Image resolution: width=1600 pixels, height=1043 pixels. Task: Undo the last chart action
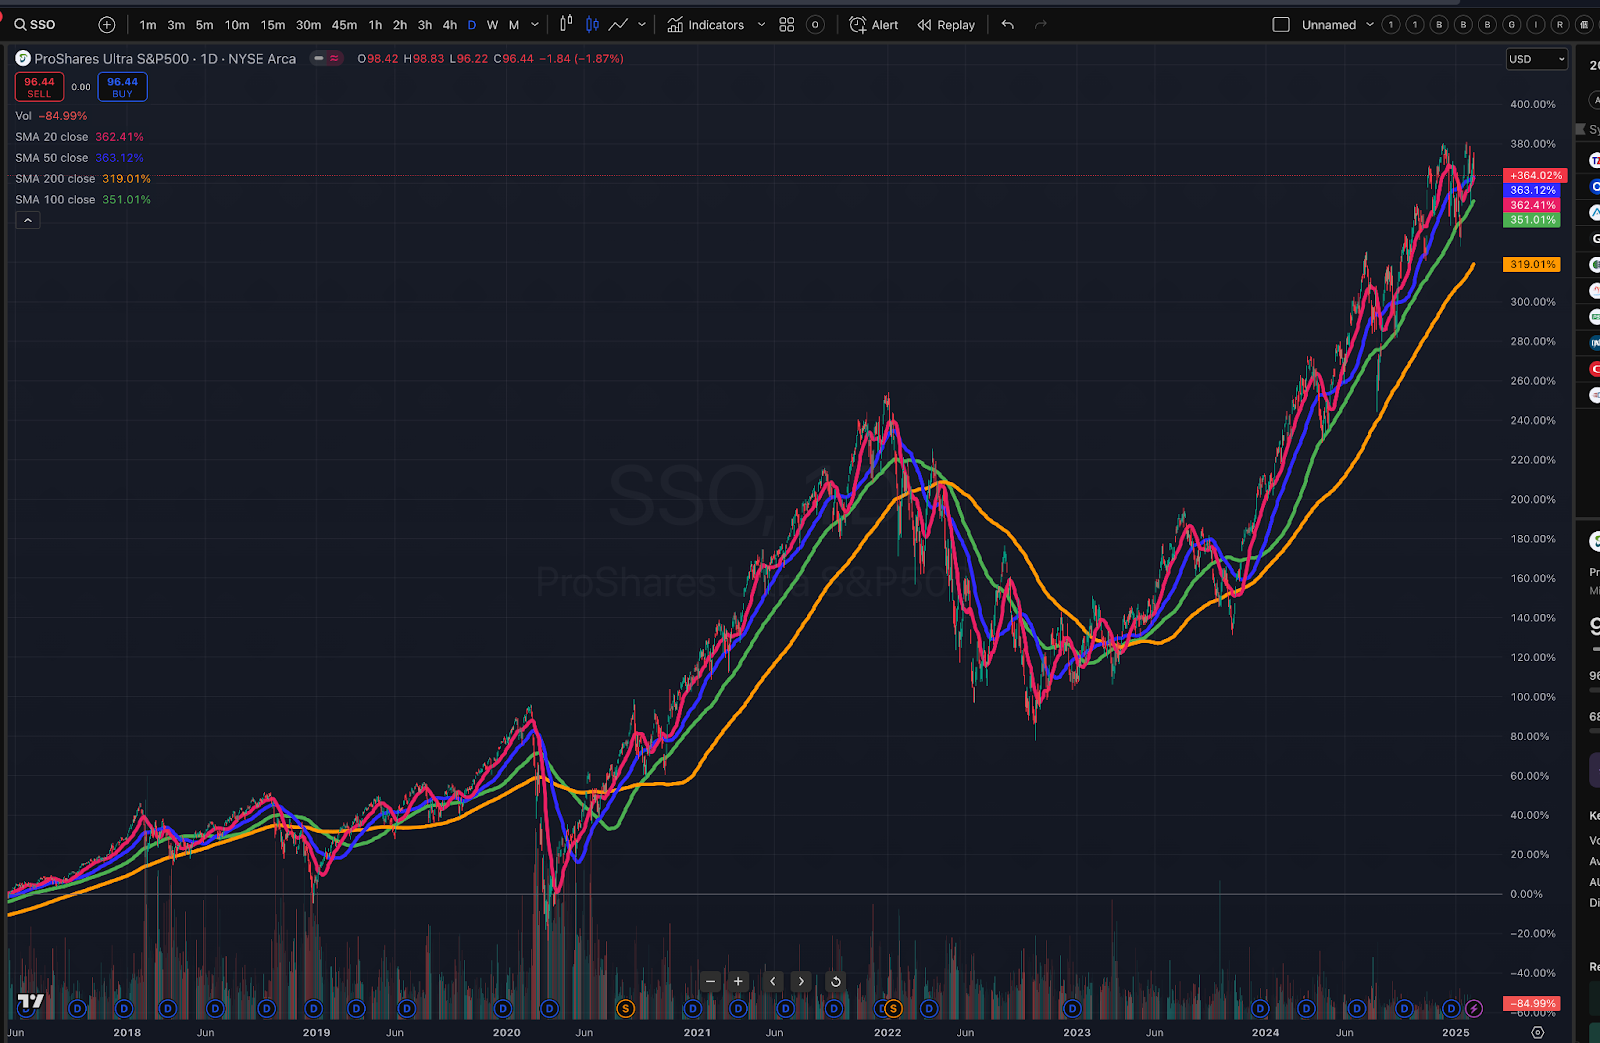1008,25
